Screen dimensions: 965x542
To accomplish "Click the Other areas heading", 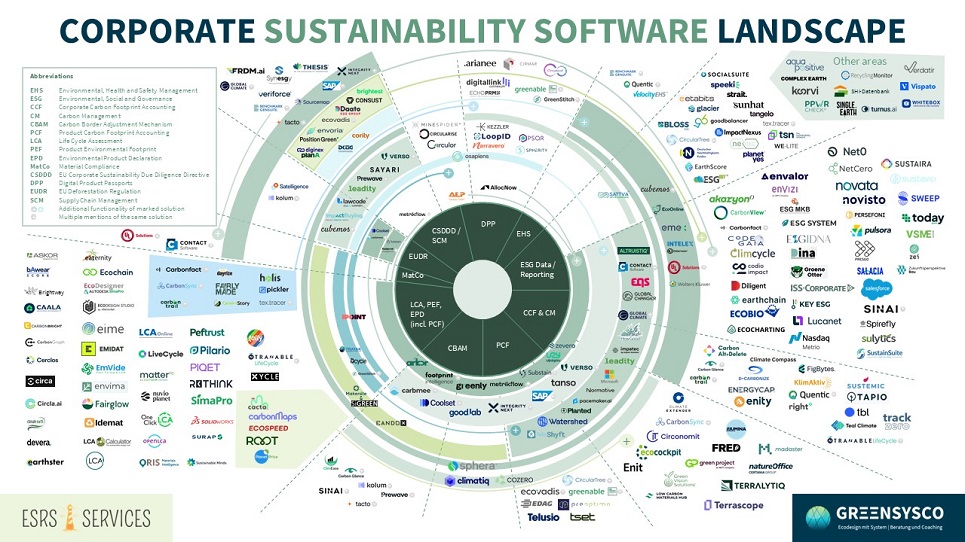I will pos(861,62).
